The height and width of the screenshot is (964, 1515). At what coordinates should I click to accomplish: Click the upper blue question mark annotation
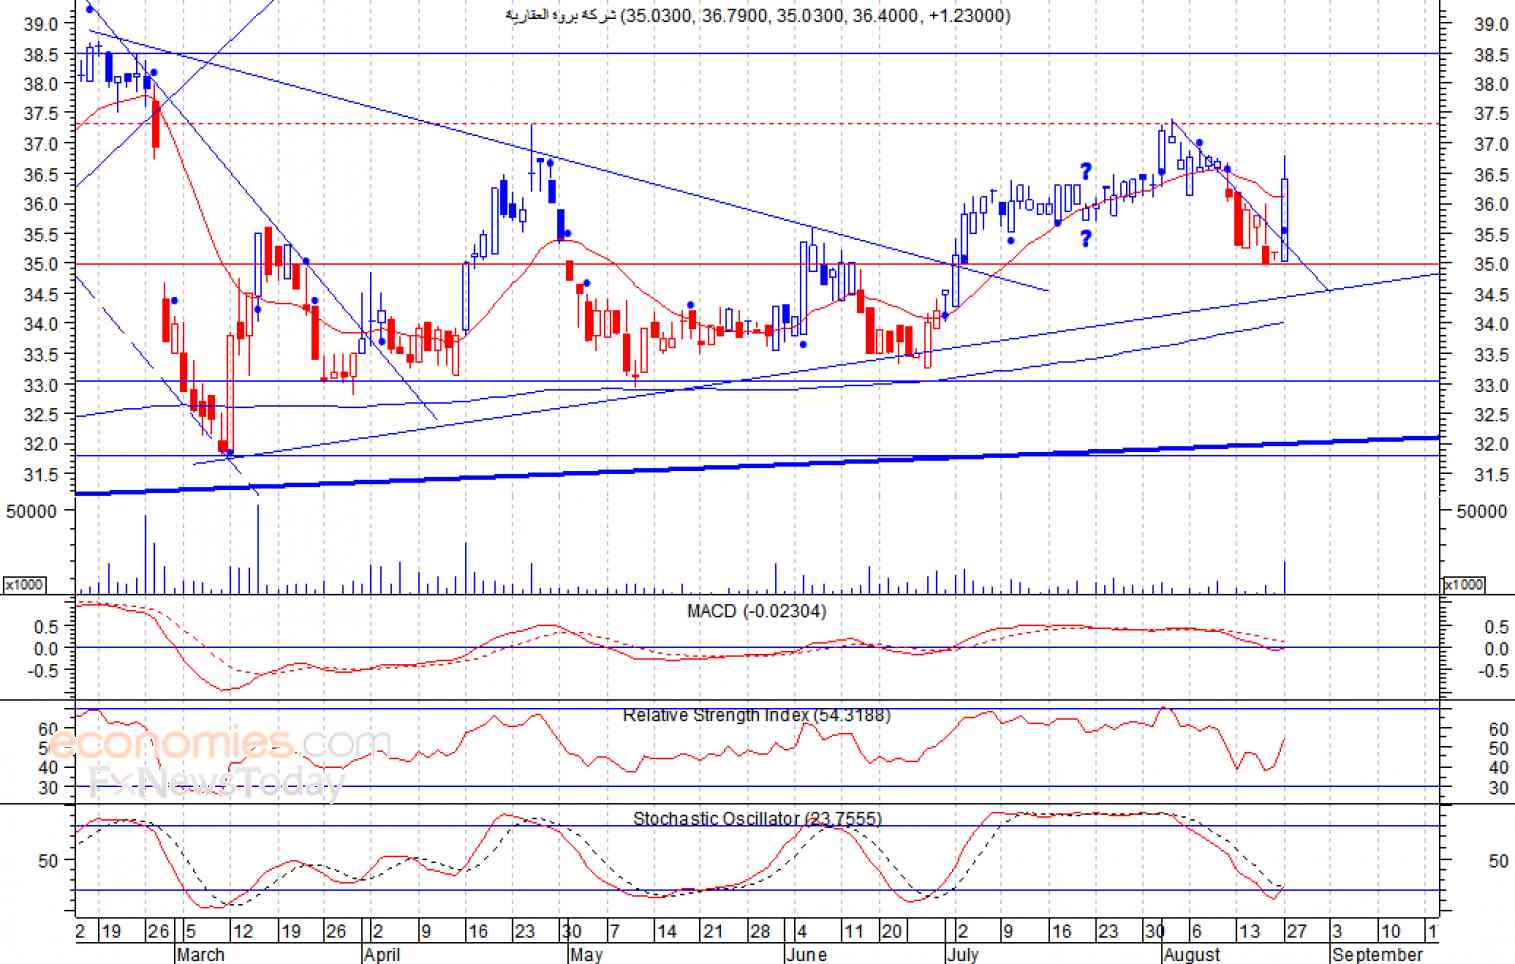pyautogui.click(x=1085, y=171)
